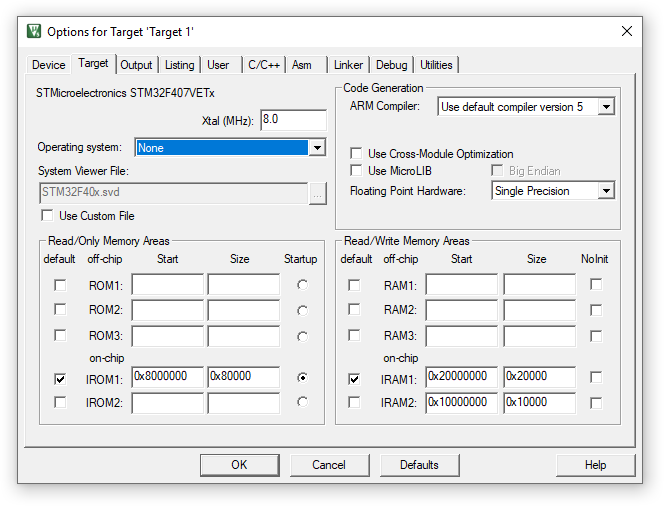This screenshot has width=664, height=506.
Task: Open the Debug tab
Action: click(x=392, y=65)
